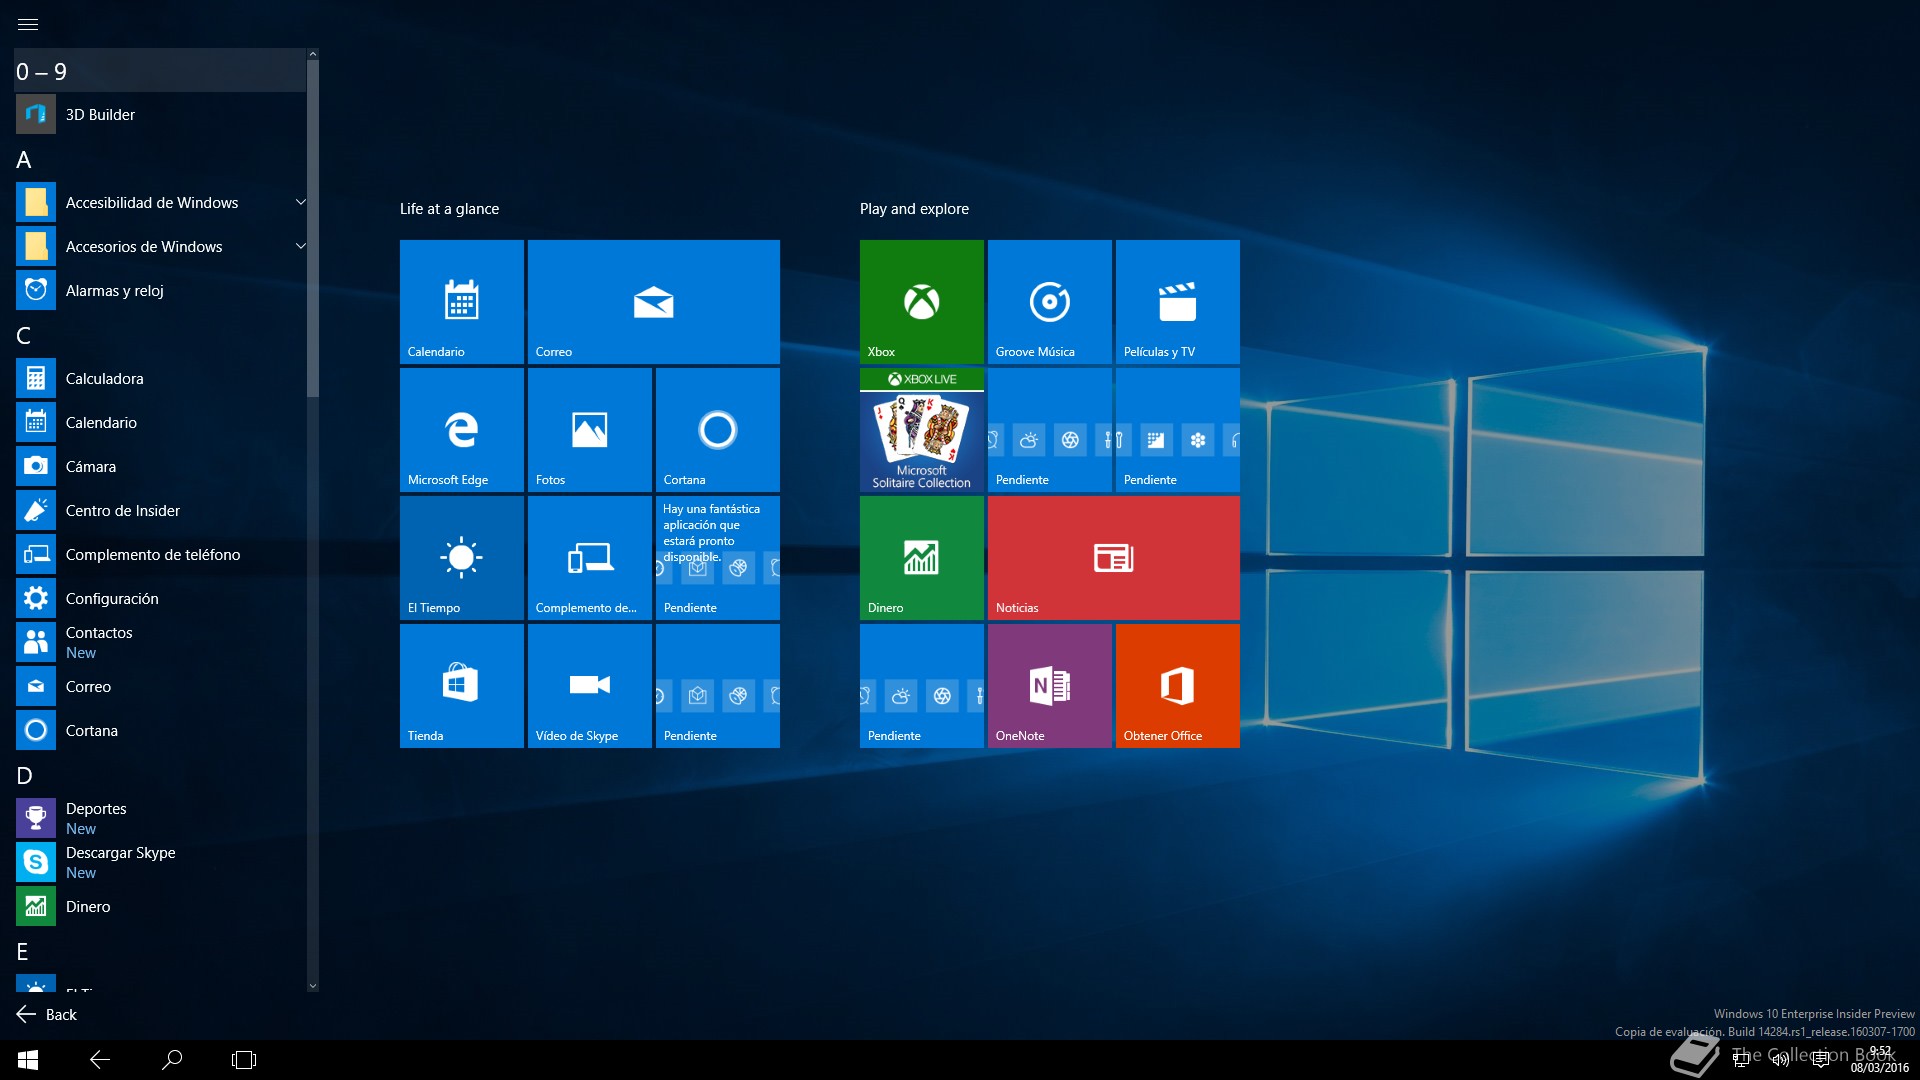Open taskbar search magnifier
Viewport: 1920px width, 1080px height.
172,1060
